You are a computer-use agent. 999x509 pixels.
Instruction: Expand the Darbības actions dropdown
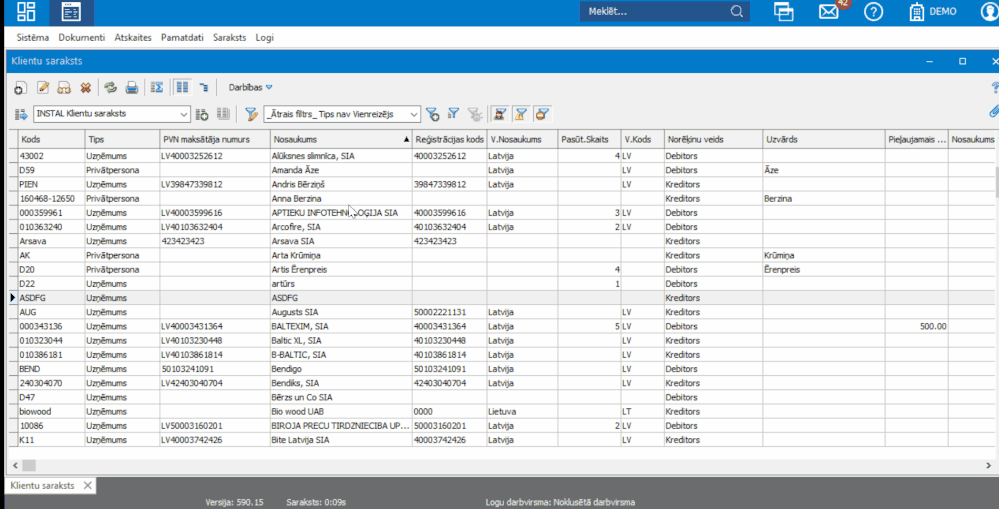click(250, 88)
